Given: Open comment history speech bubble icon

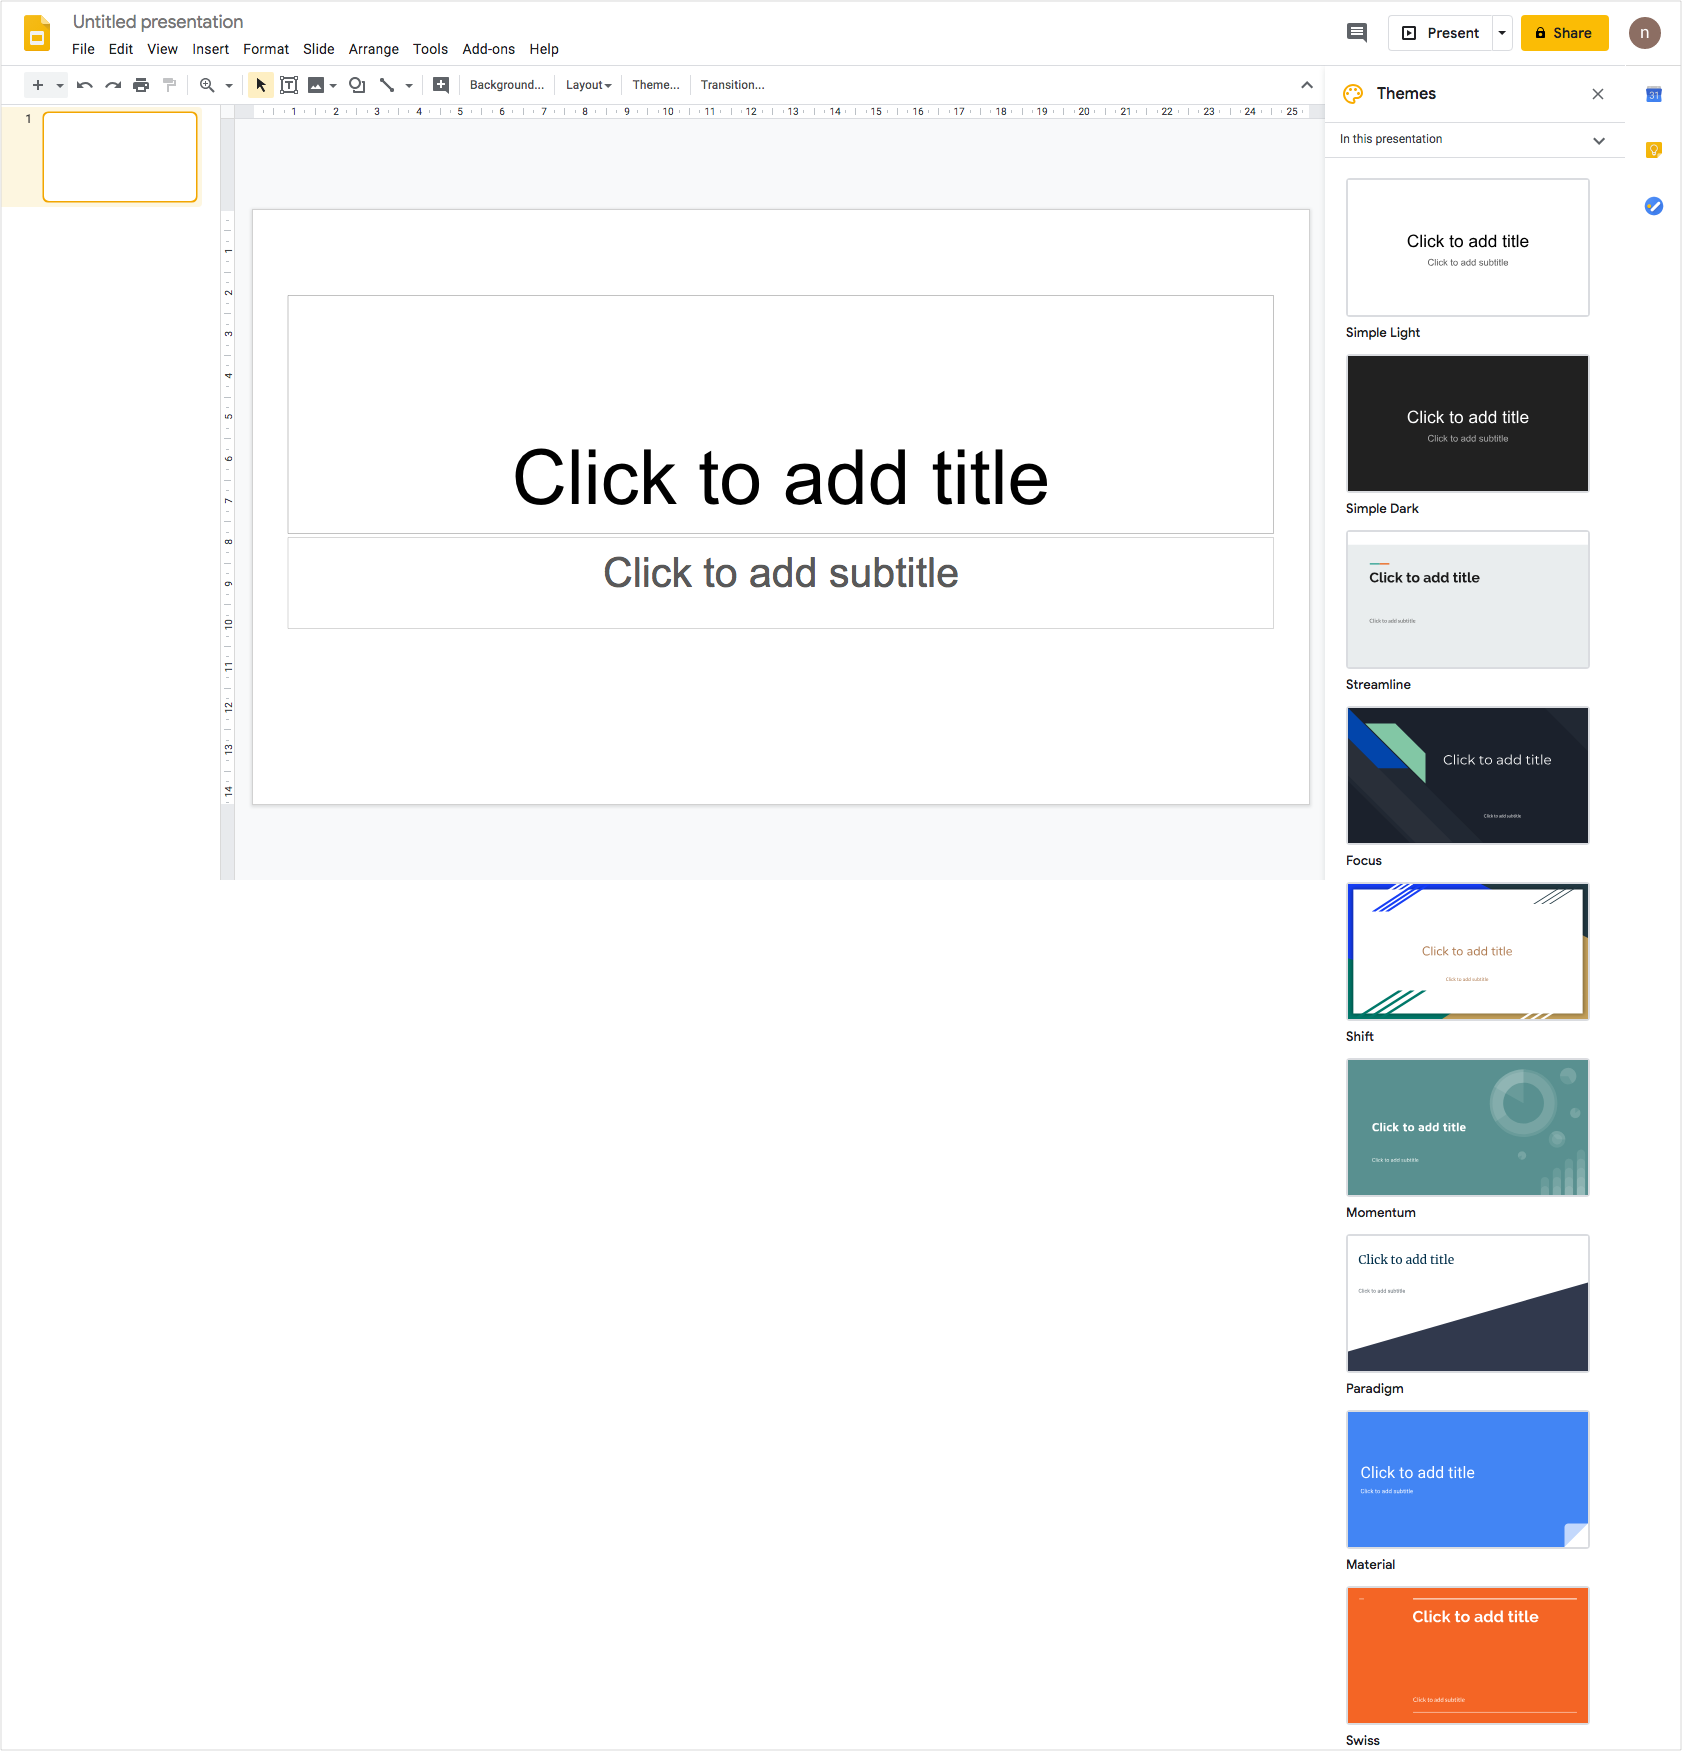Looking at the screenshot, I should 1357,33.
